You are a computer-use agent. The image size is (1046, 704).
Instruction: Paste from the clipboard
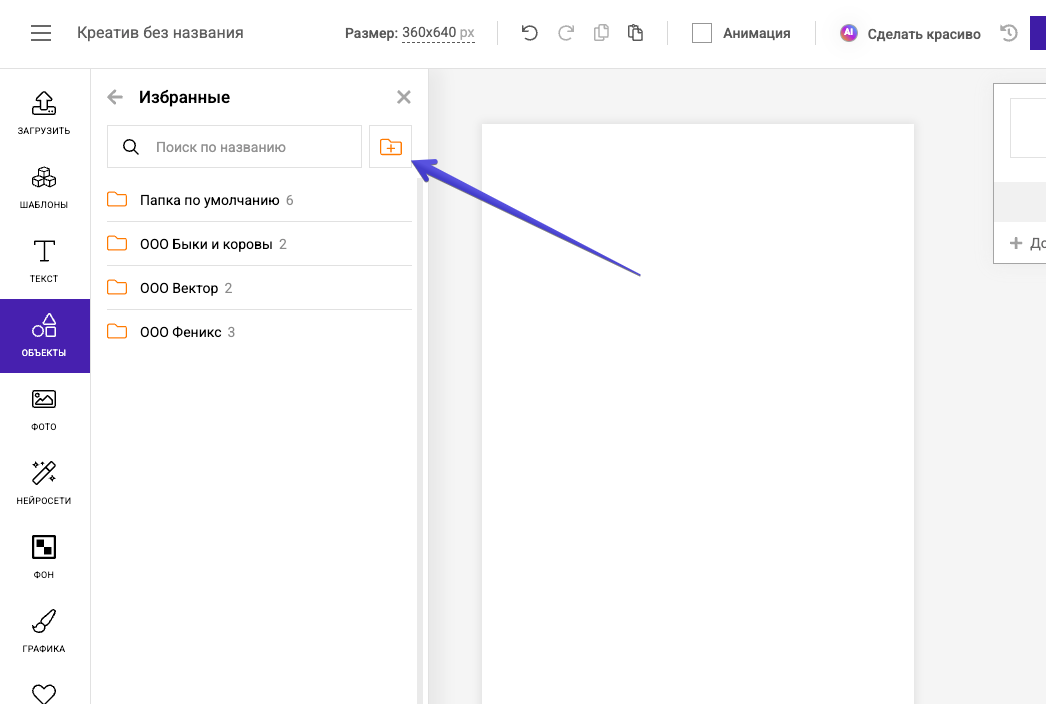(x=635, y=33)
